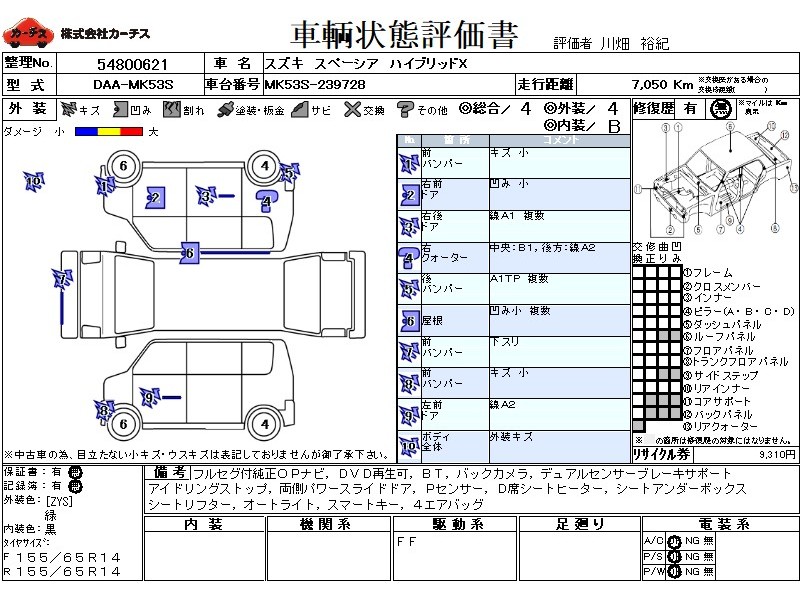Click the mileage value 7,050 Km

click(662, 85)
